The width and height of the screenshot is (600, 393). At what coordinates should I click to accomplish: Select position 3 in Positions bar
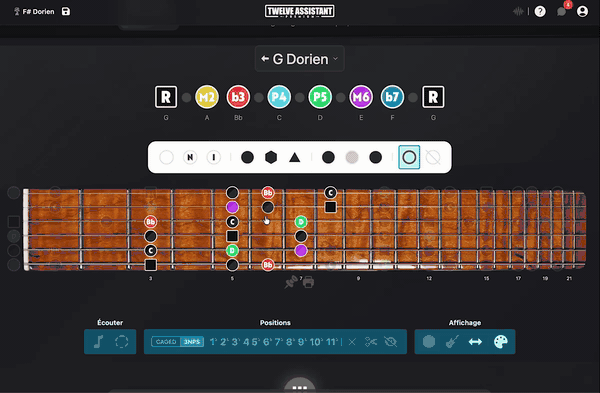pyautogui.click(x=235, y=342)
